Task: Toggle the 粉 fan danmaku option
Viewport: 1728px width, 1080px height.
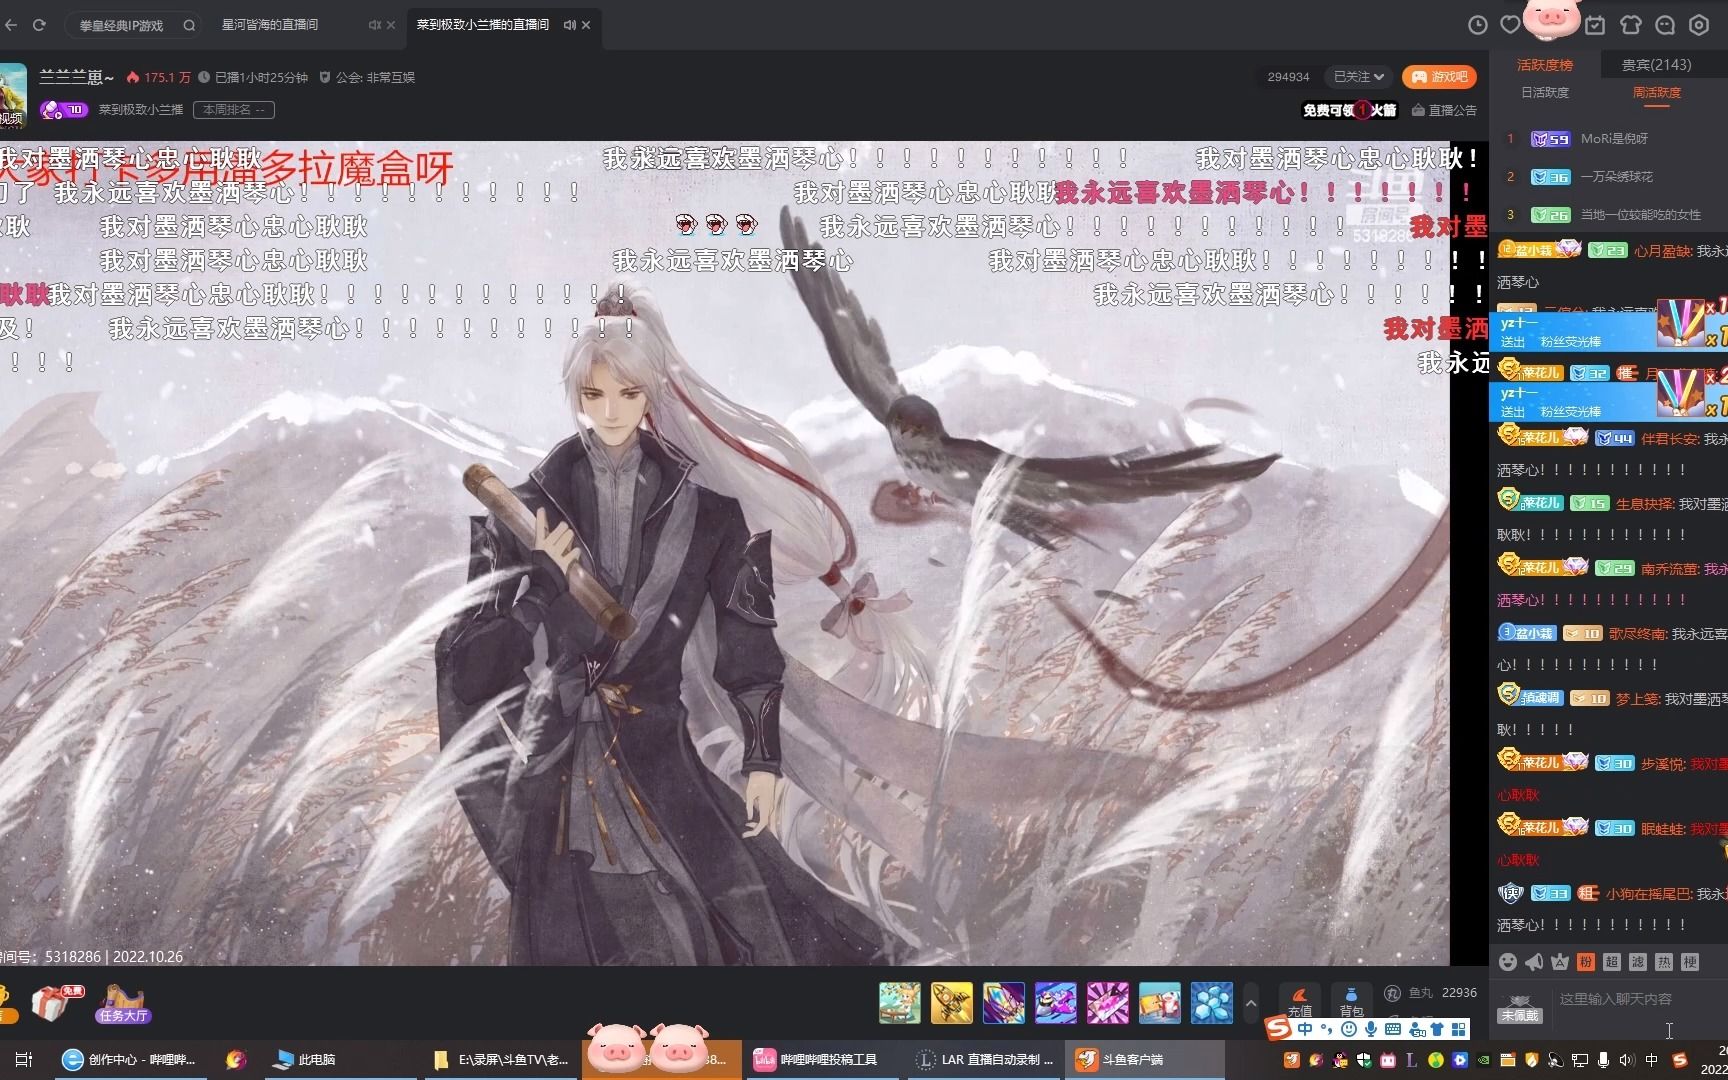Action: pos(1586,962)
